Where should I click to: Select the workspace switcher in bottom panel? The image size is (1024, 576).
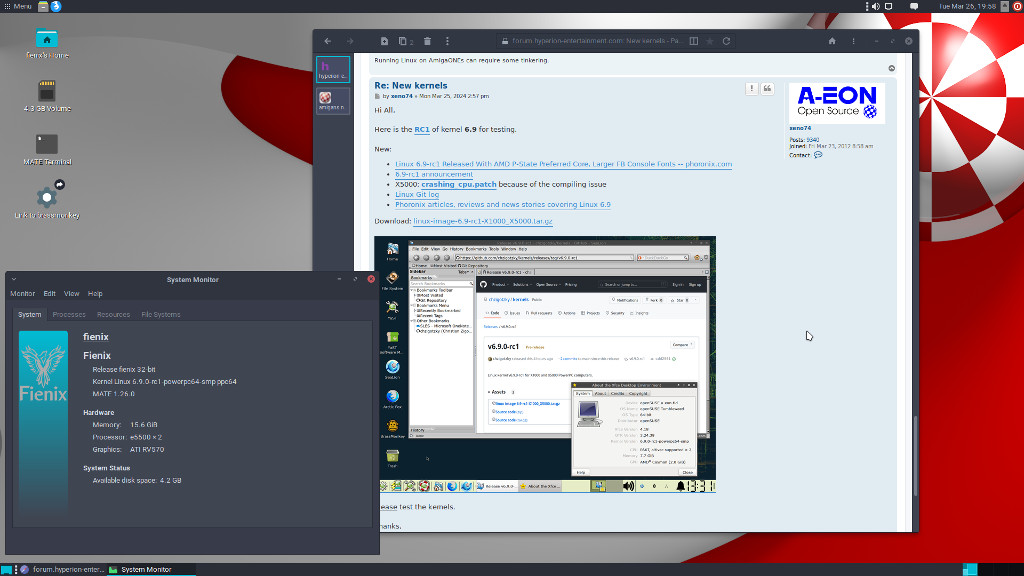993,569
